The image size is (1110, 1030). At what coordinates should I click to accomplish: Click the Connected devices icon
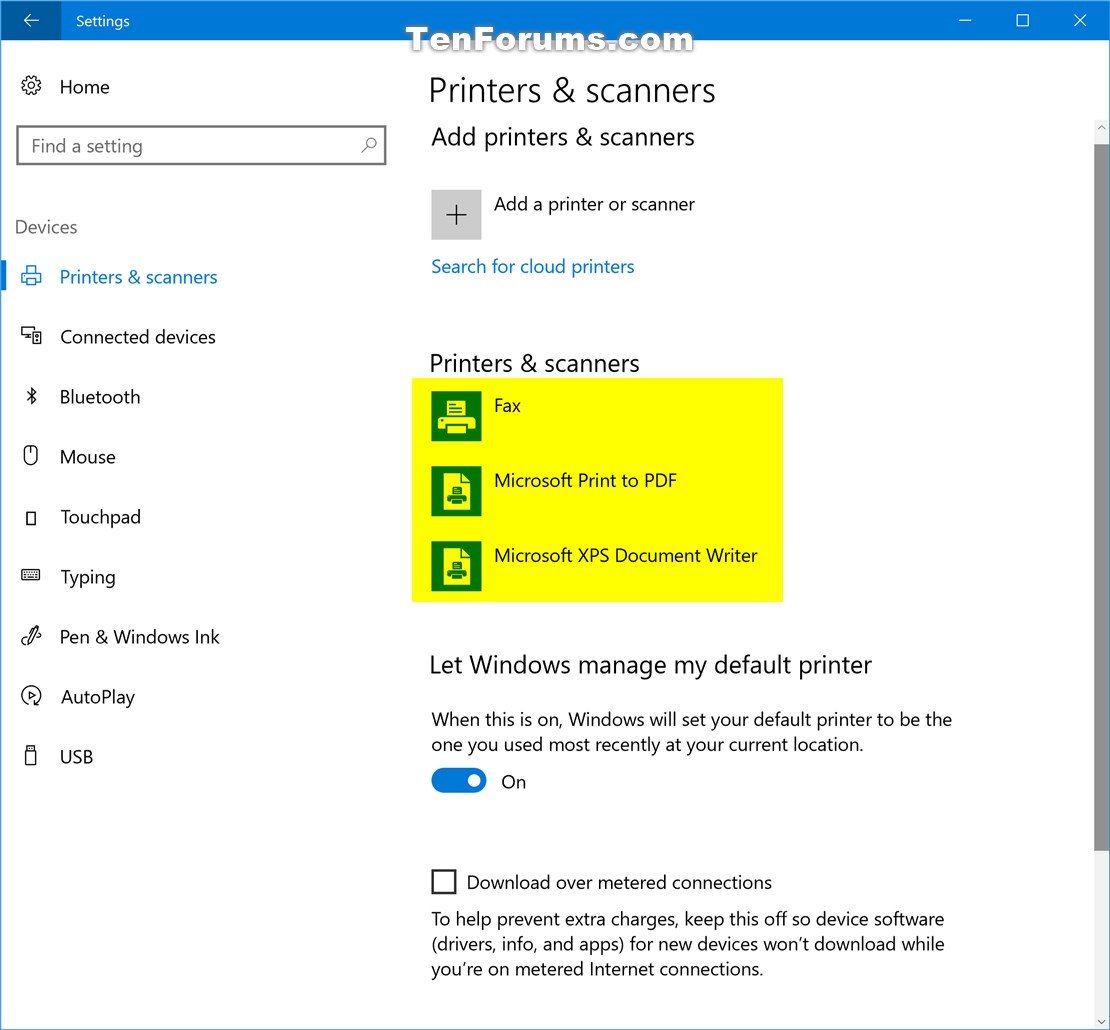(x=31, y=337)
